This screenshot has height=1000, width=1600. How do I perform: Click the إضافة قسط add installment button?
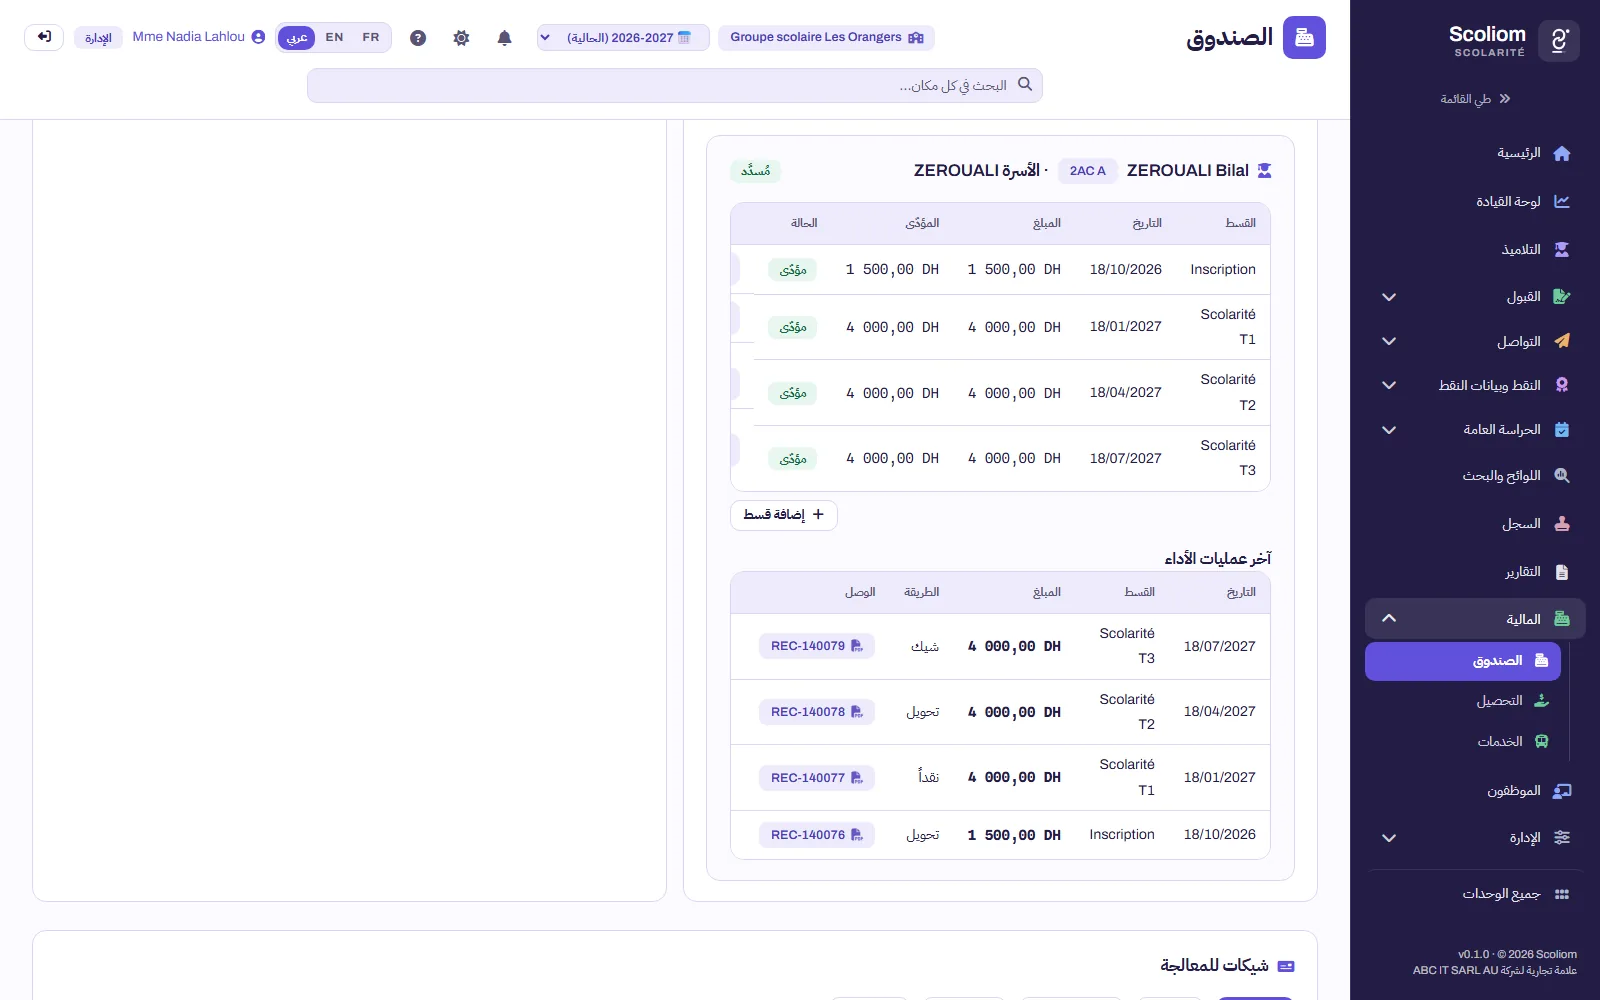point(784,515)
